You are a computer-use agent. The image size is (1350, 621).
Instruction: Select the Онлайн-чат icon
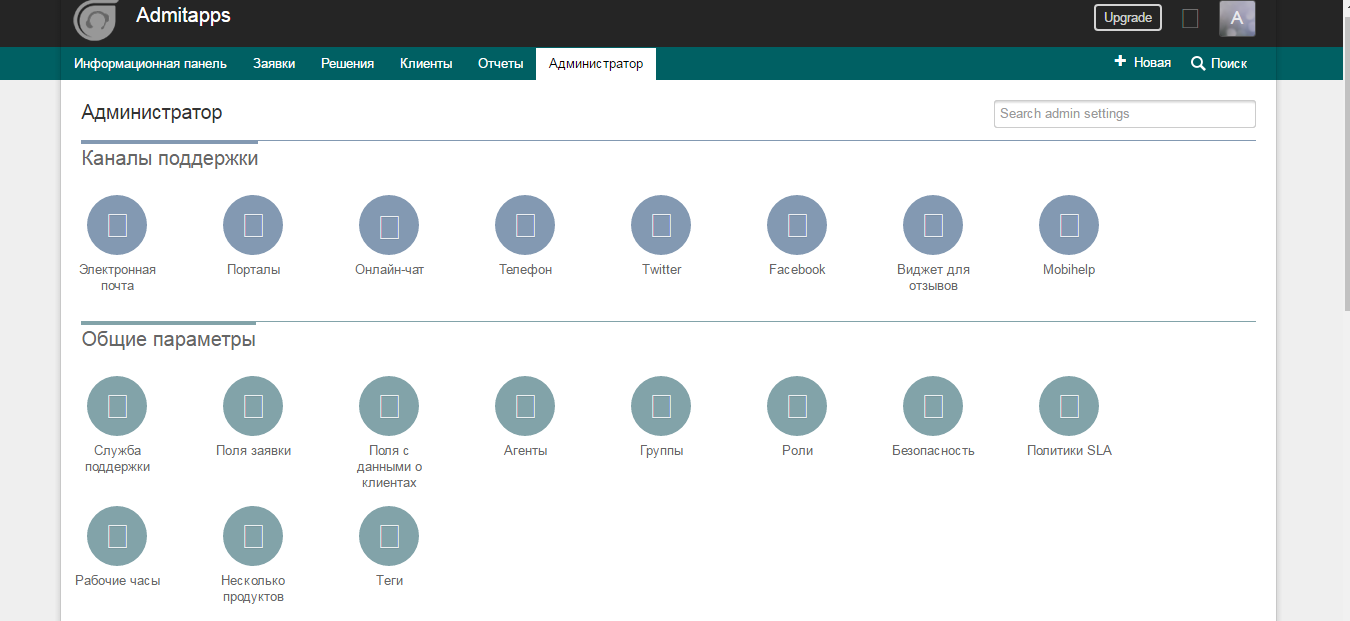[x=389, y=225]
